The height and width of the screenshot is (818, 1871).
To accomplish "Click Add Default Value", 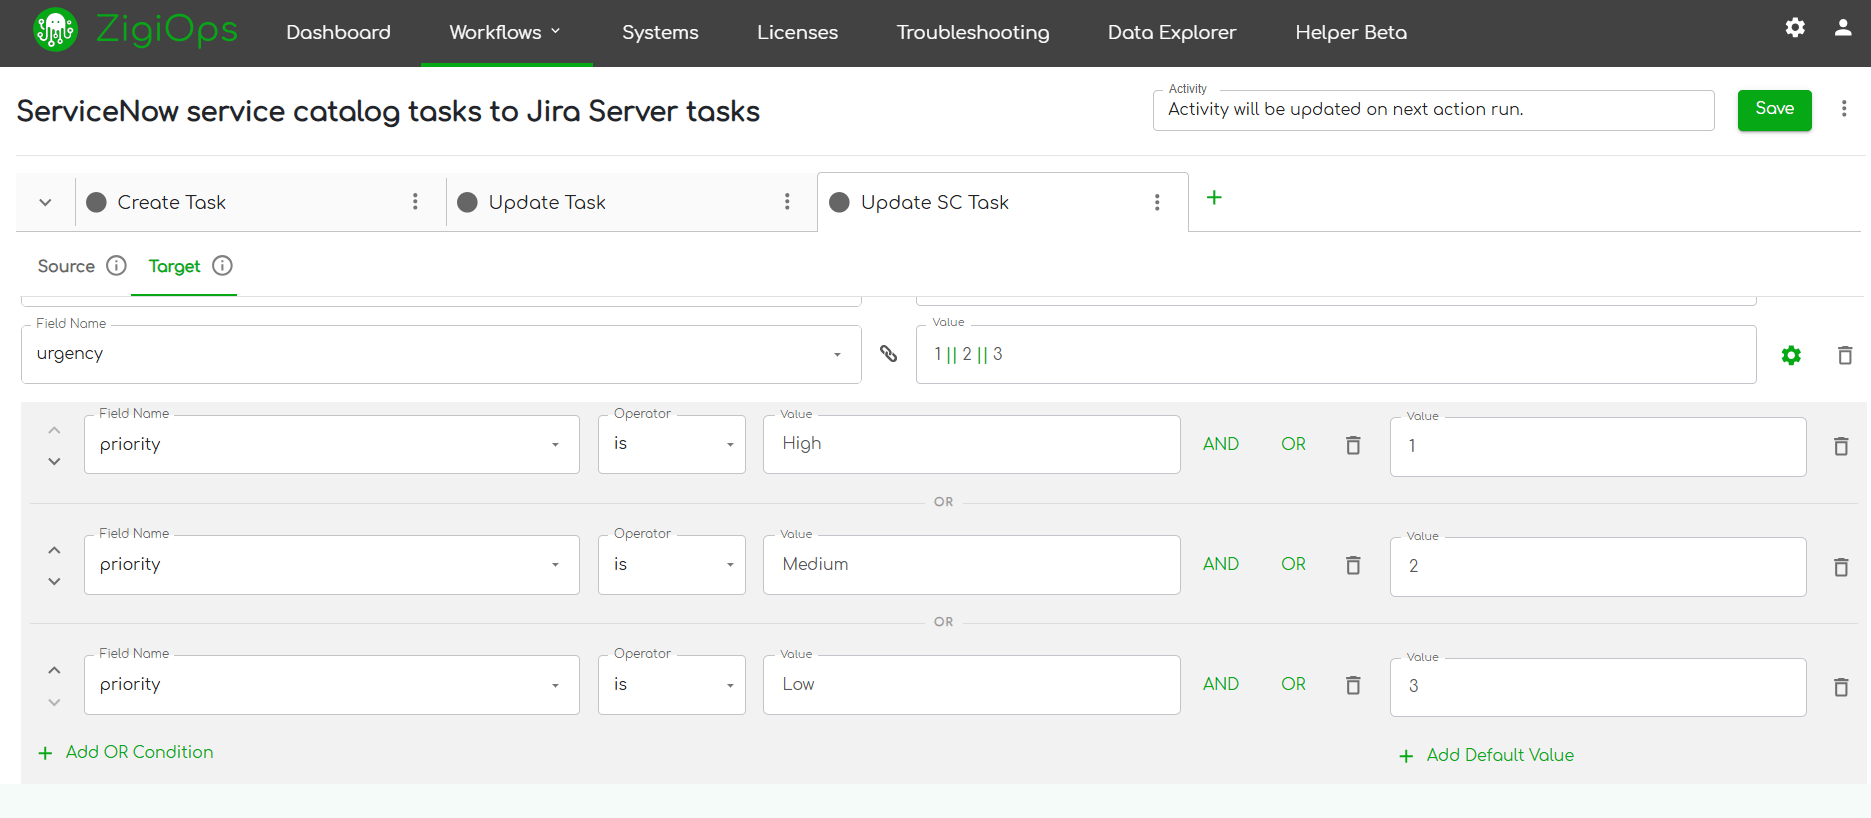I will point(1486,755).
